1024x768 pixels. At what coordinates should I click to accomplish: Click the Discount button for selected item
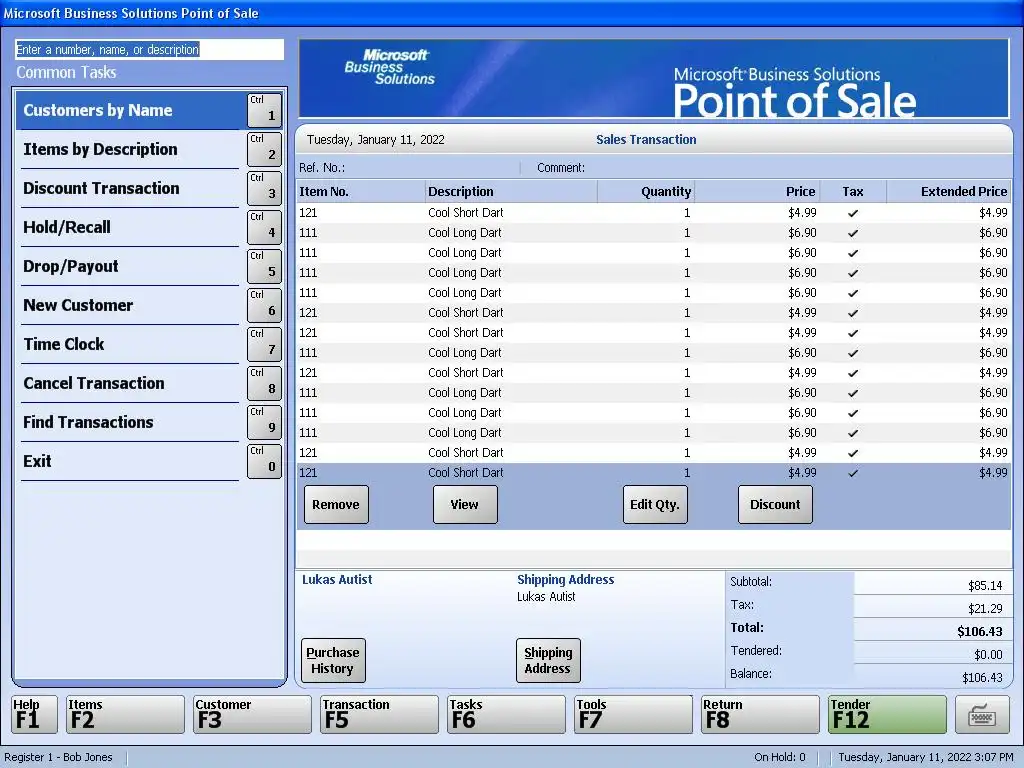(775, 504)
